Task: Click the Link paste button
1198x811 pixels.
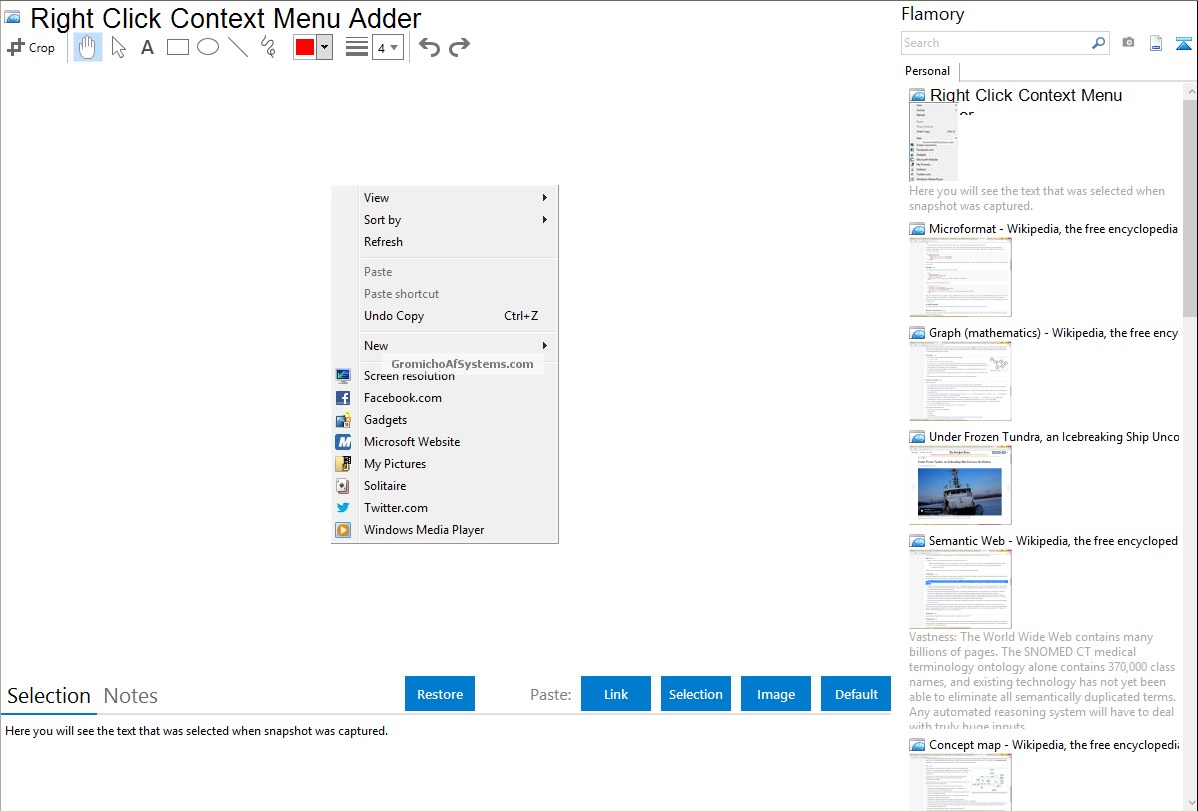Action: click(x=616, y=694)
